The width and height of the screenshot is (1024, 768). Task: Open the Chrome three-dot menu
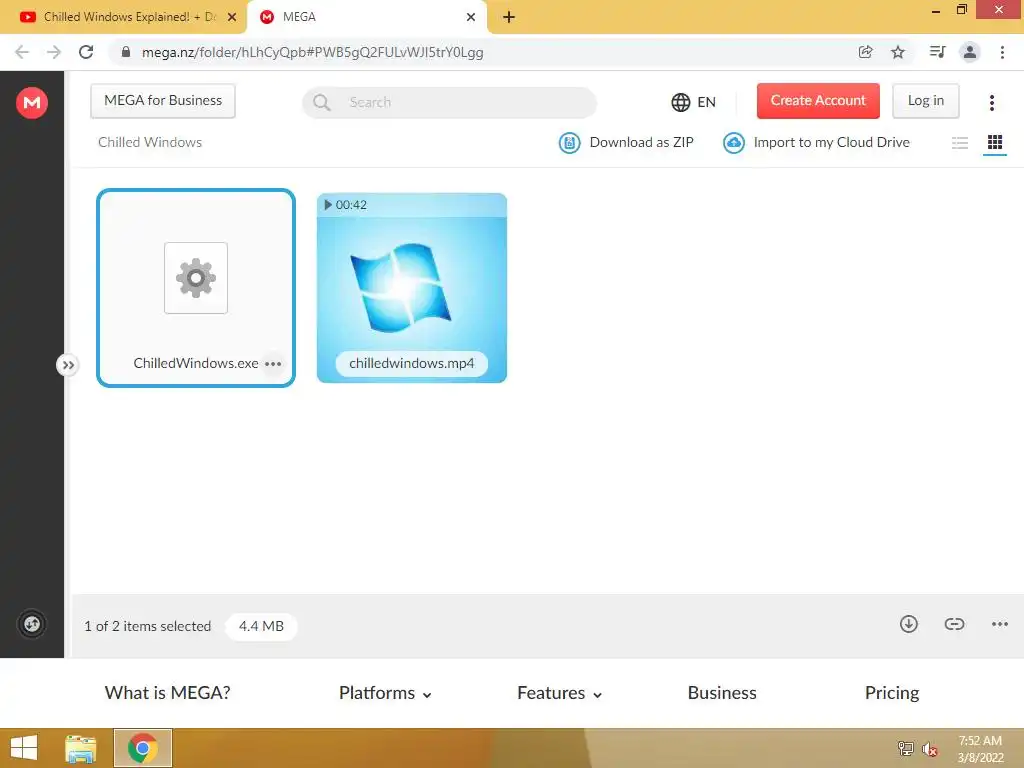coord(1002,52)
